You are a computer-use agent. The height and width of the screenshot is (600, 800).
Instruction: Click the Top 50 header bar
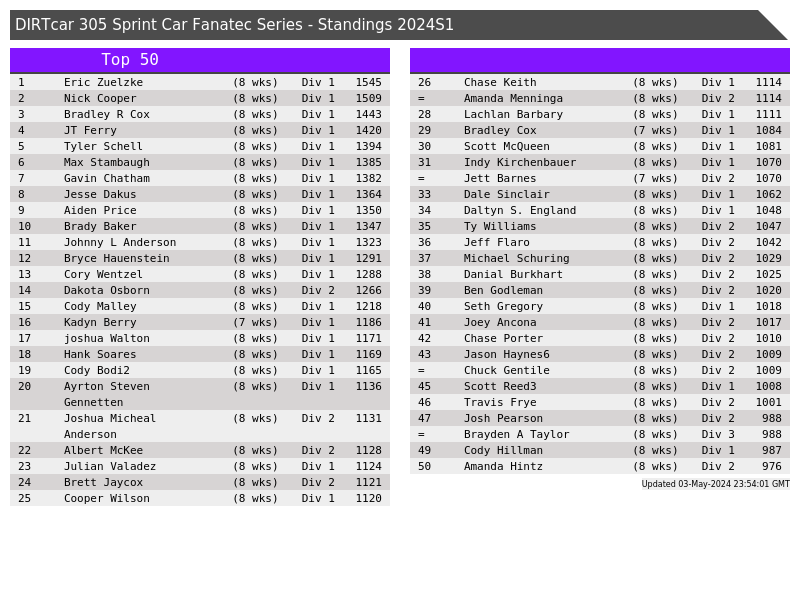[200, 60]
